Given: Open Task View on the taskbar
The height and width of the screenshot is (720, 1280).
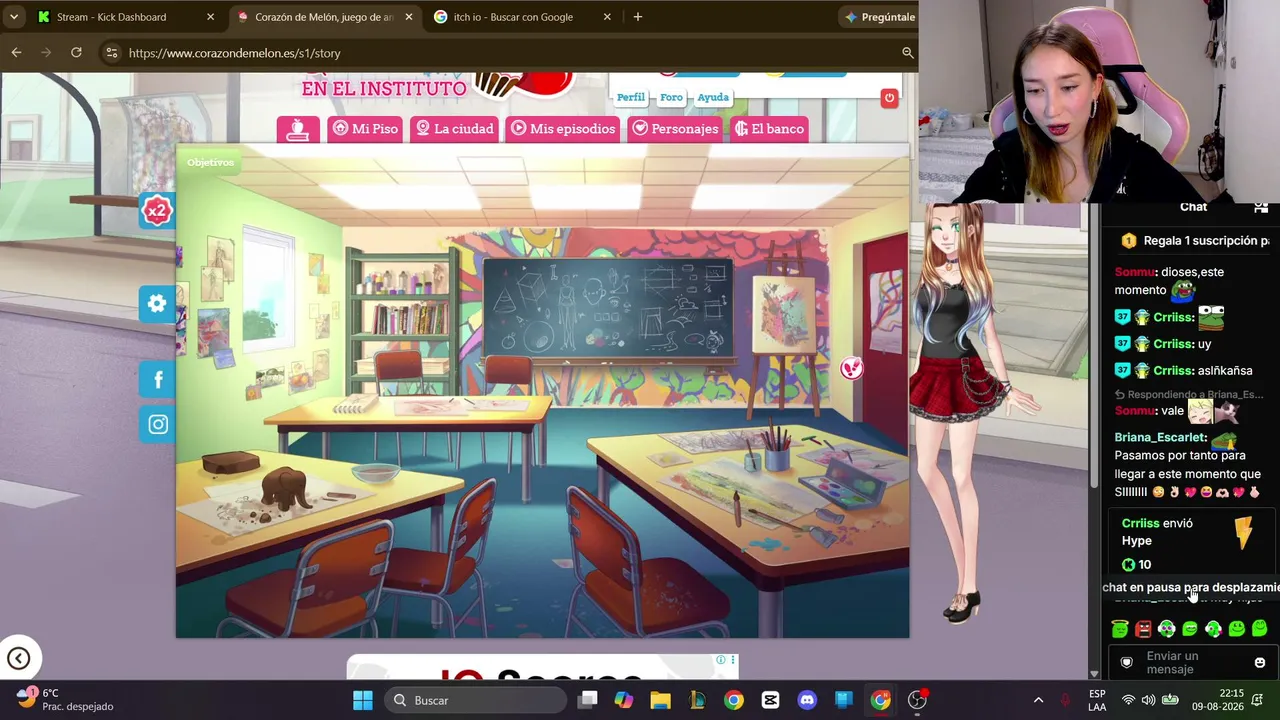Looking at the screenshot, I should 587,700.
